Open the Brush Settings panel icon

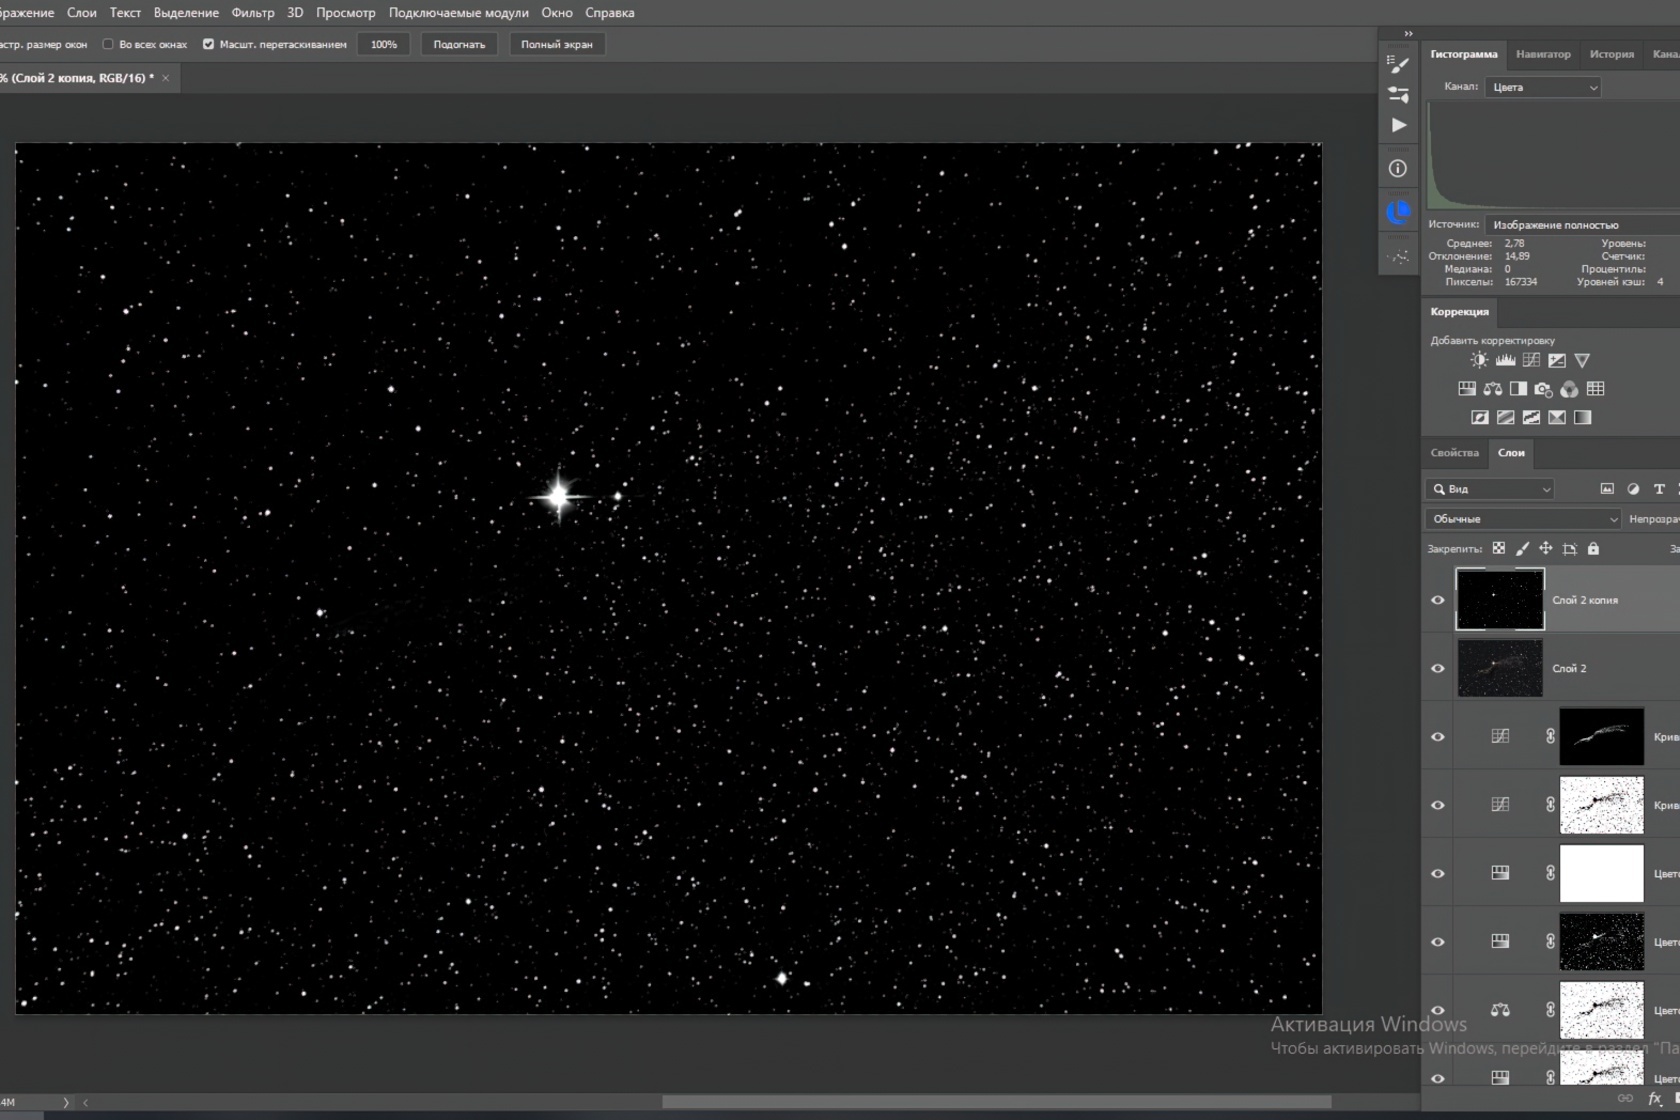pyautogui.click(x=1398, y=64)
